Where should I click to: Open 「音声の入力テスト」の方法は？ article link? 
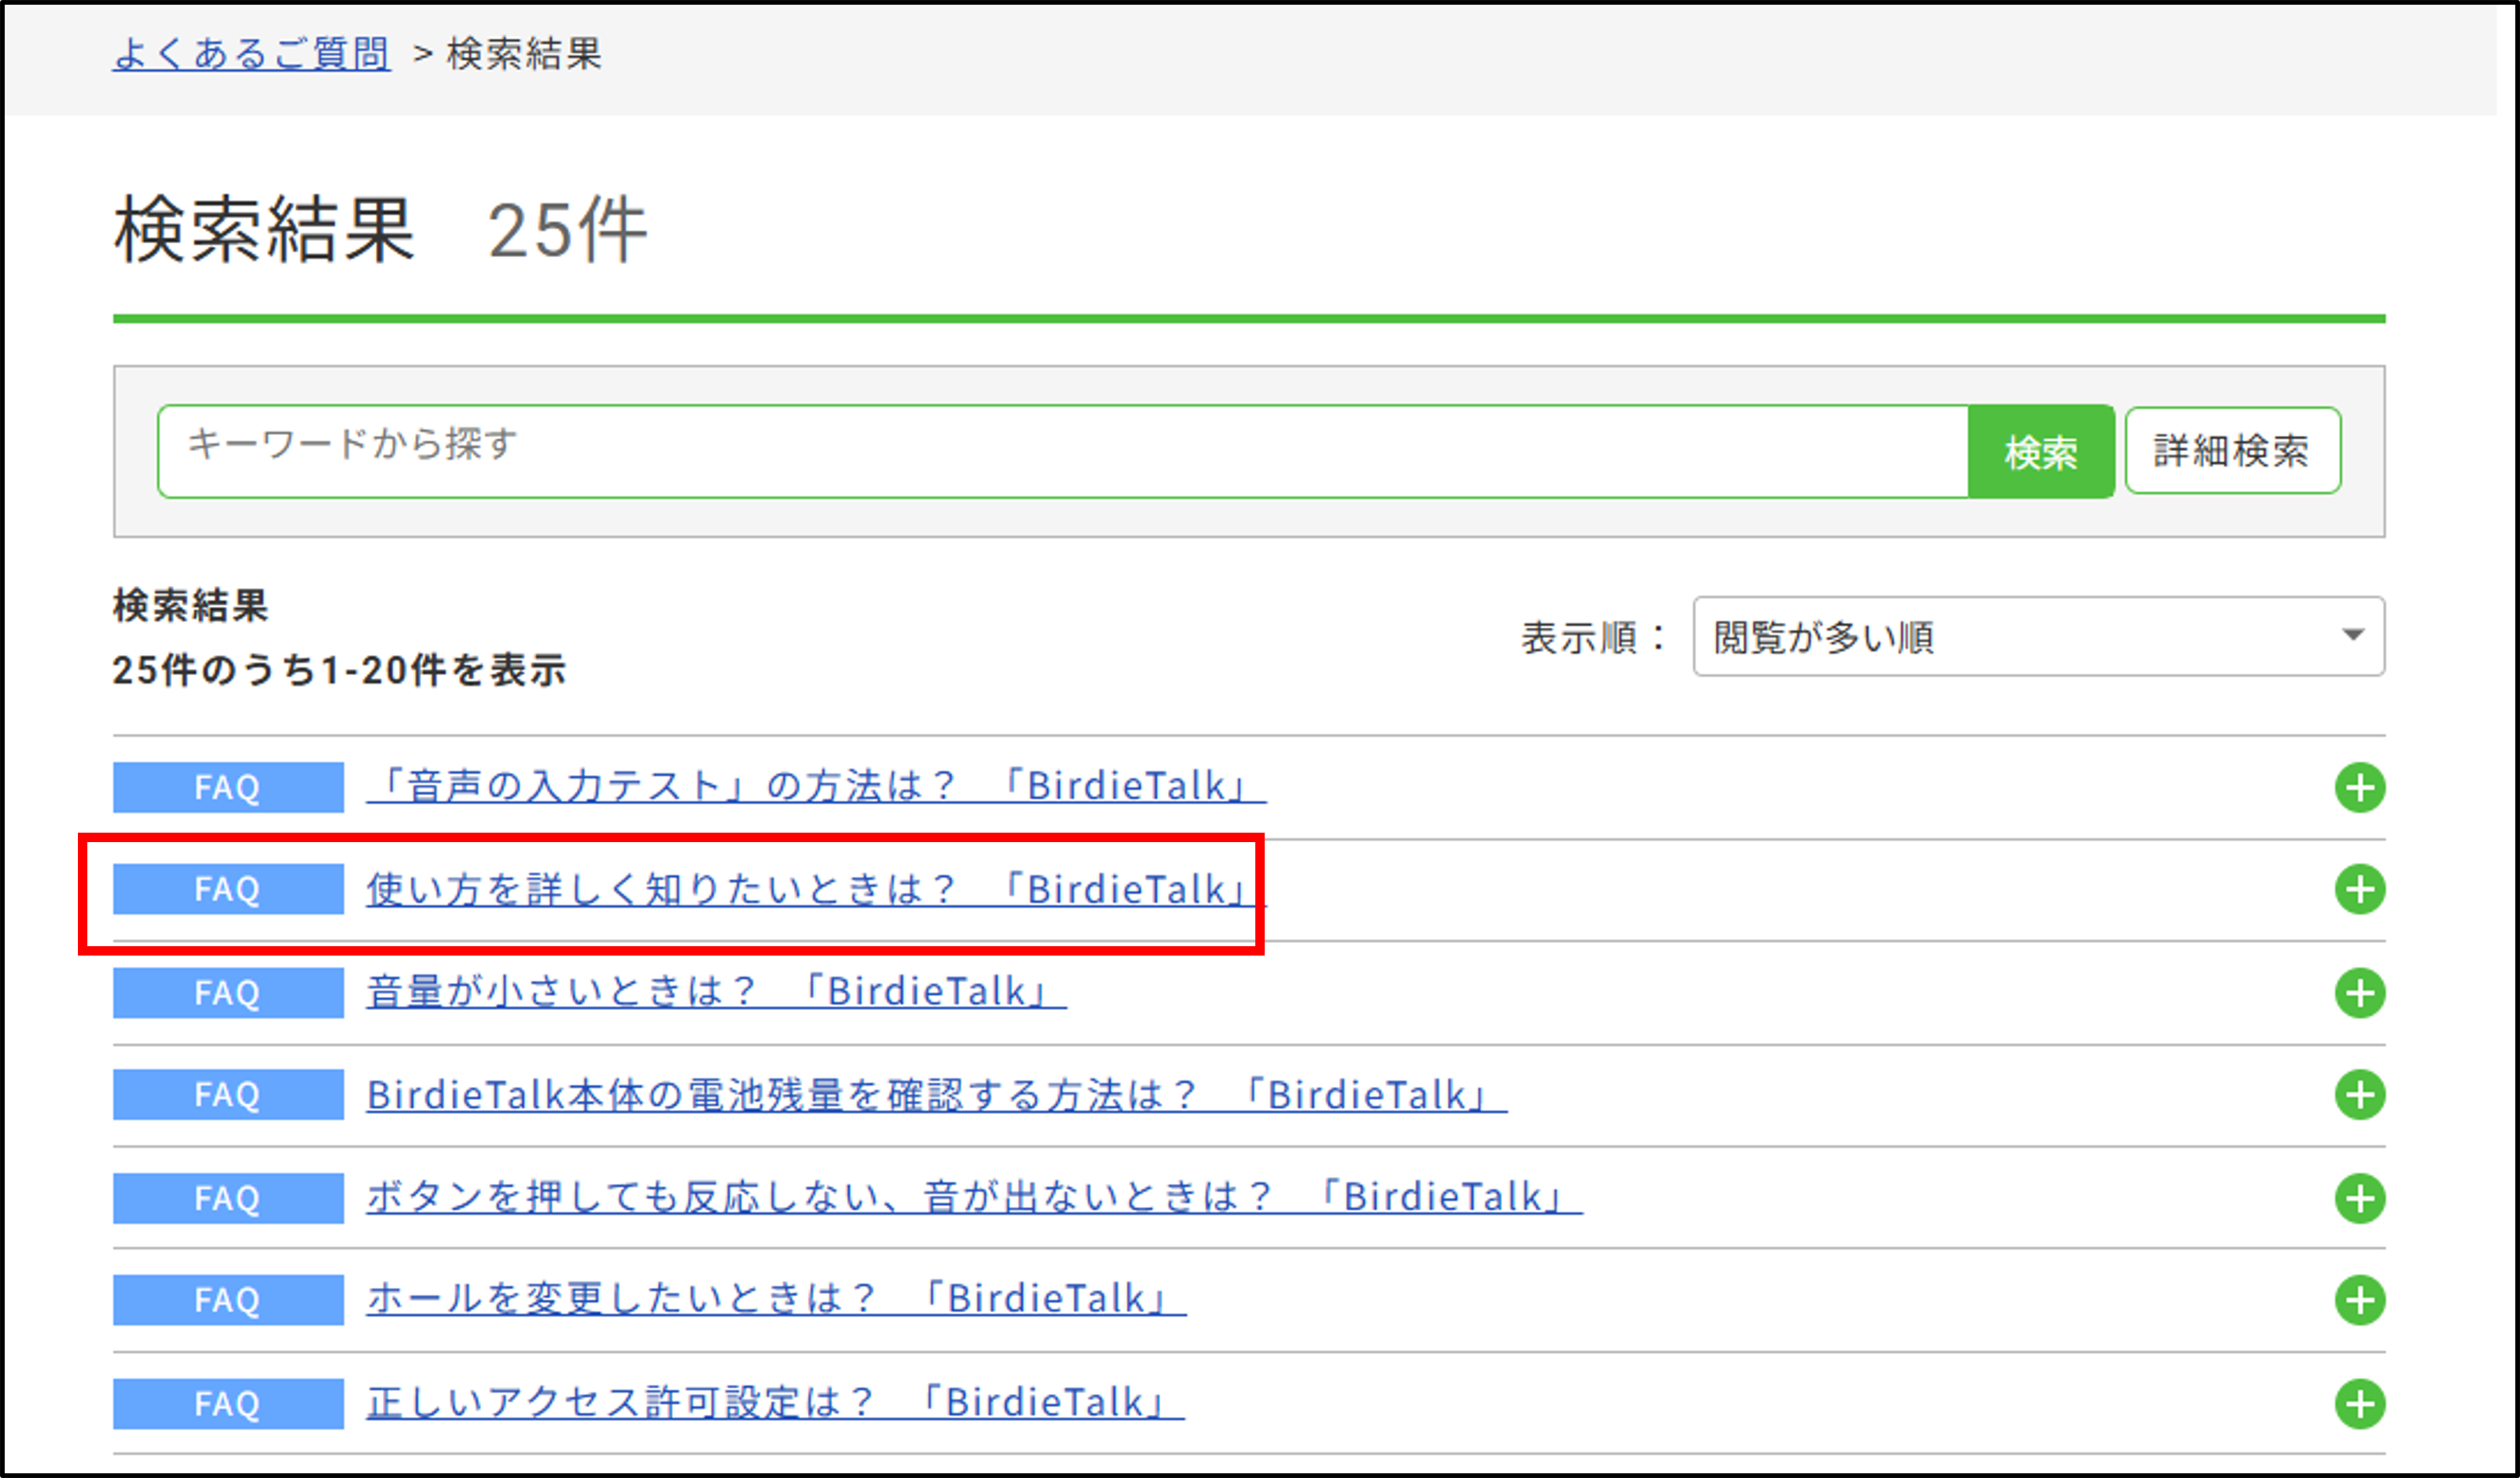click(x=816, y=786)
